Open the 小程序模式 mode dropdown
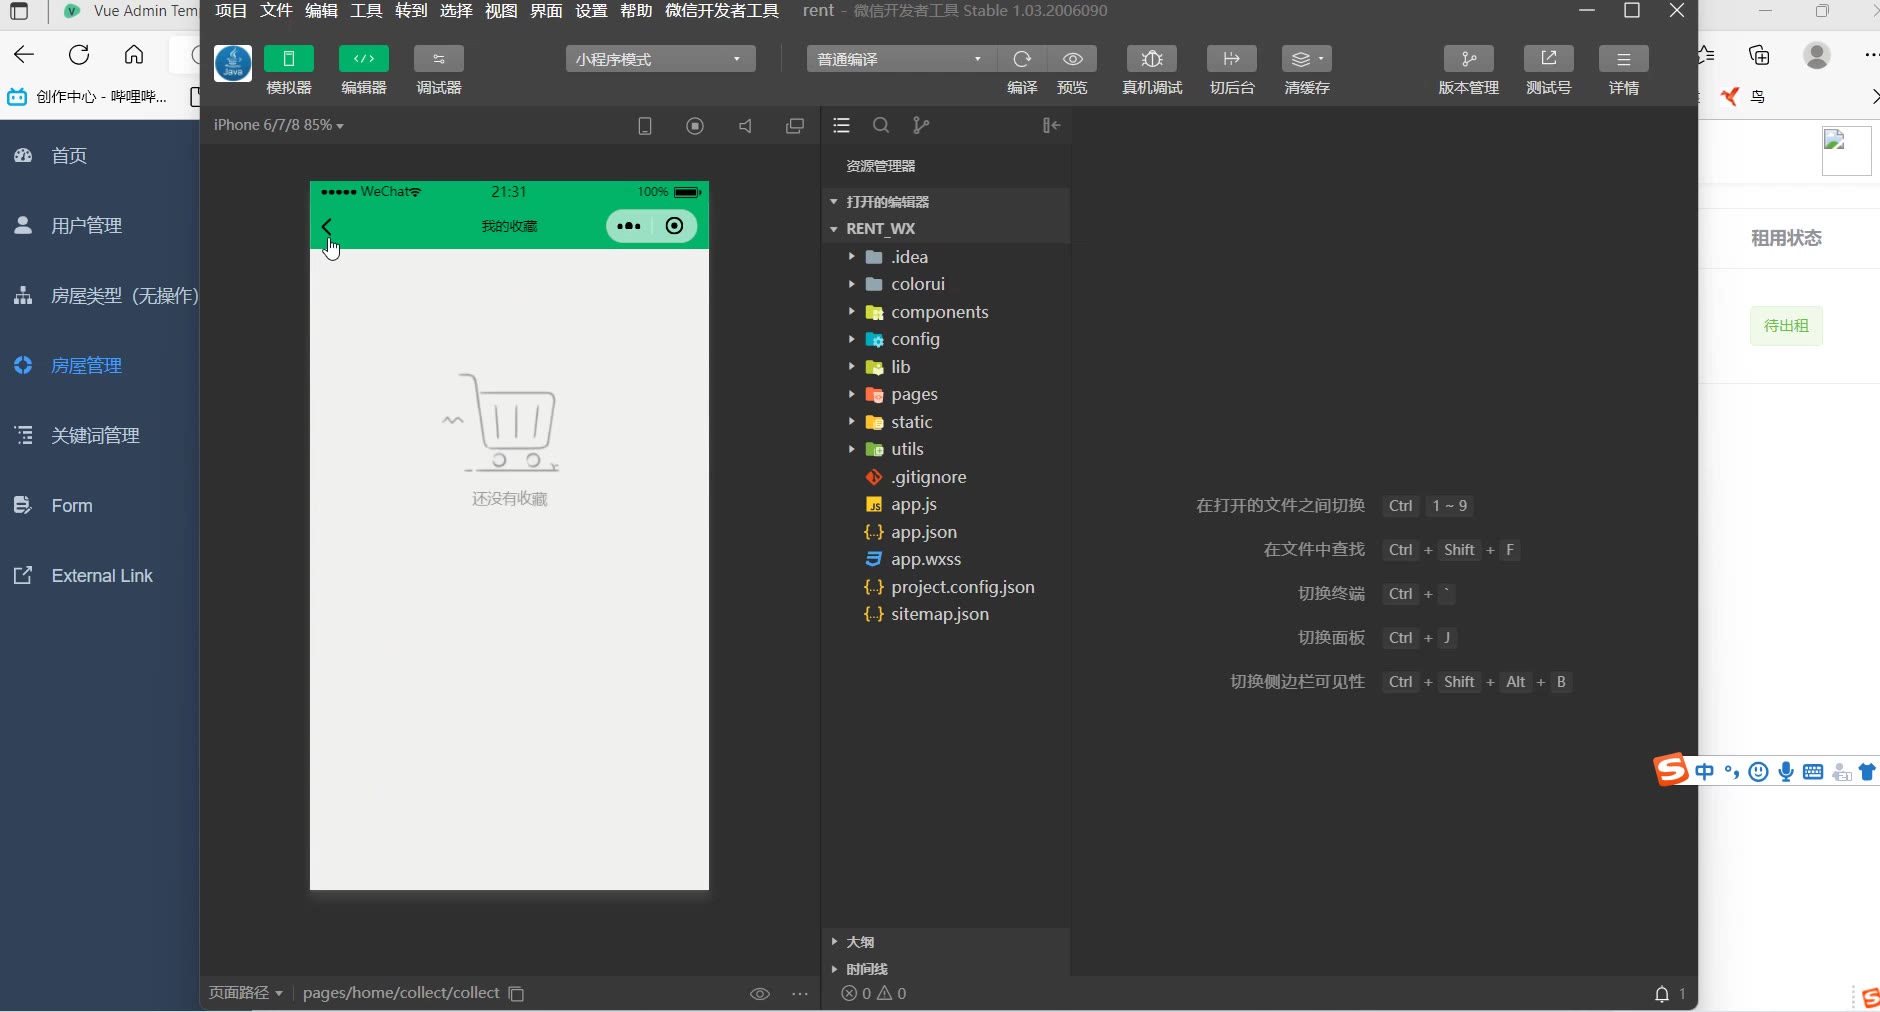This screenshot has height=1012, width=1880. point(660,59)
